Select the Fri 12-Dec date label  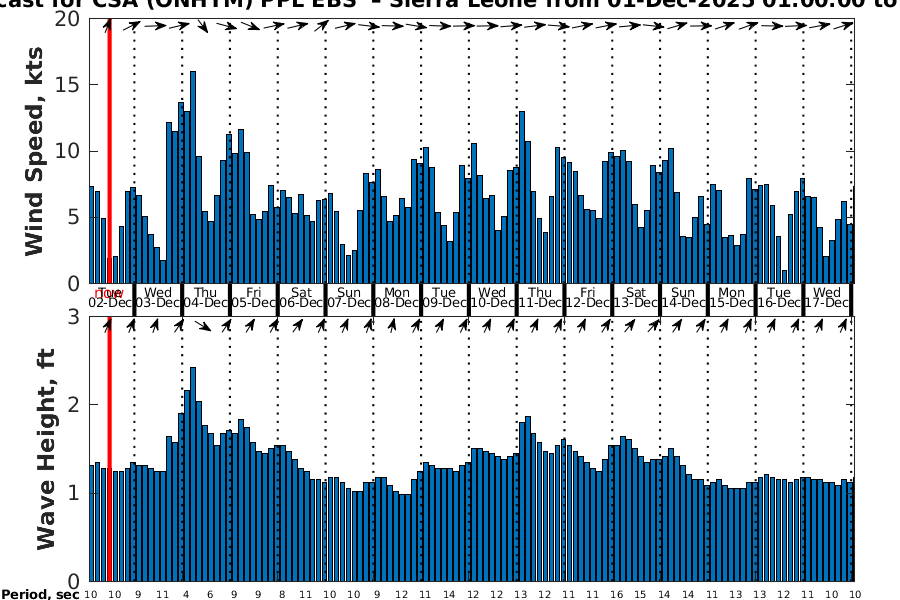588,297
